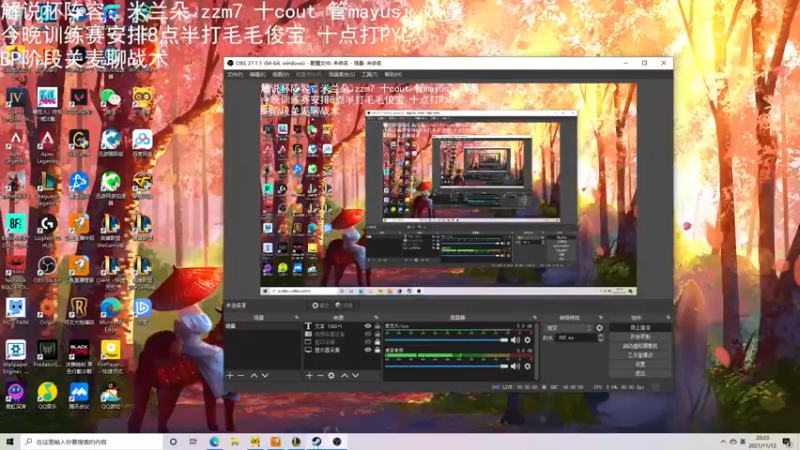Open settings gear for 麦克风/Aux channel

click(x=528, y=340)
